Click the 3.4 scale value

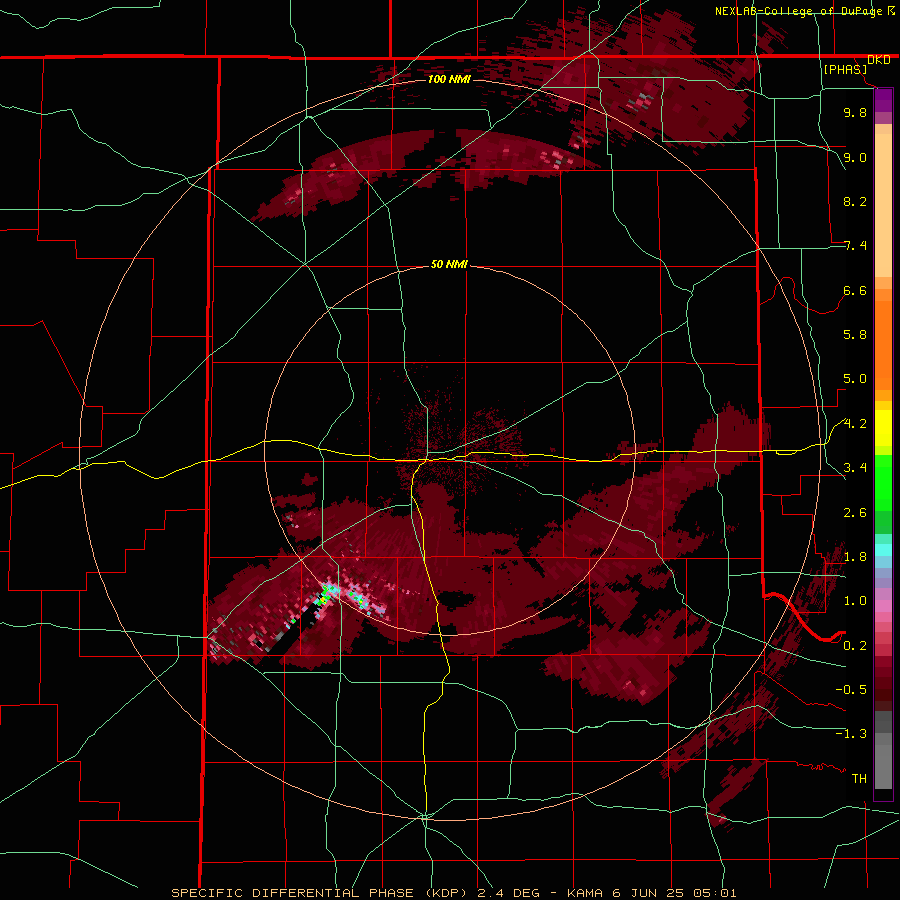(x=855, y=468)
